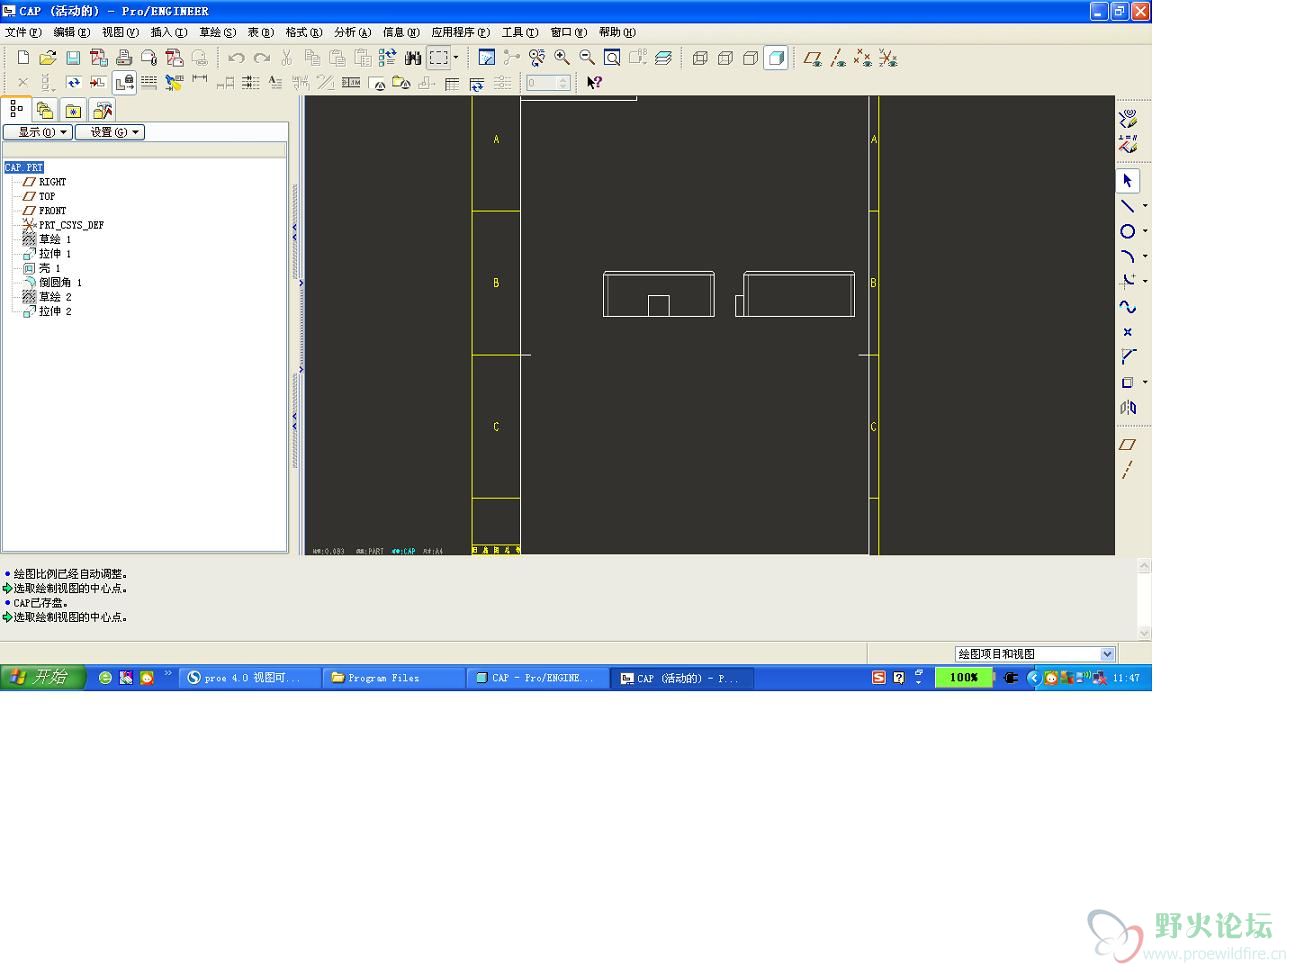Open the 草绘 menu
The width and height of the screenshot is (1296, 972).
pyautogui.click(x=217, y=32)
